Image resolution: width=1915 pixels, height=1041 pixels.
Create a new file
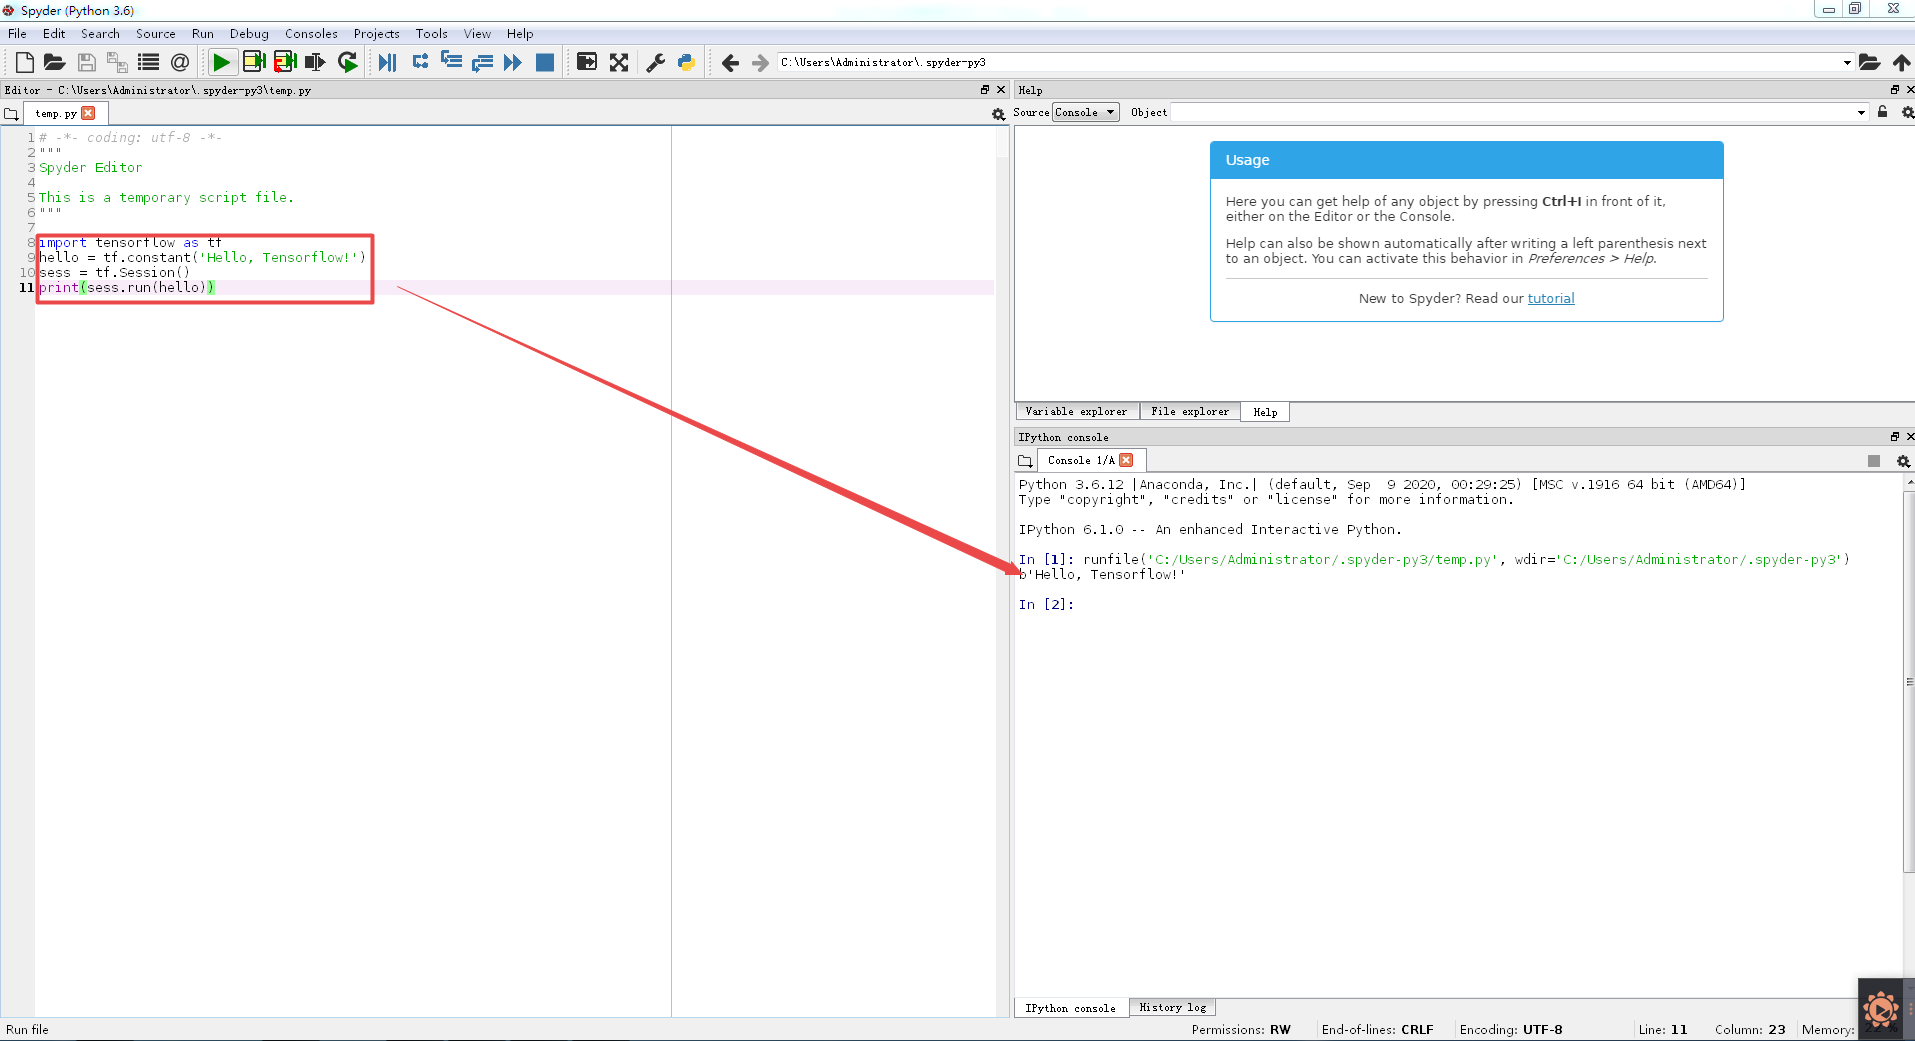coord(25,62)
